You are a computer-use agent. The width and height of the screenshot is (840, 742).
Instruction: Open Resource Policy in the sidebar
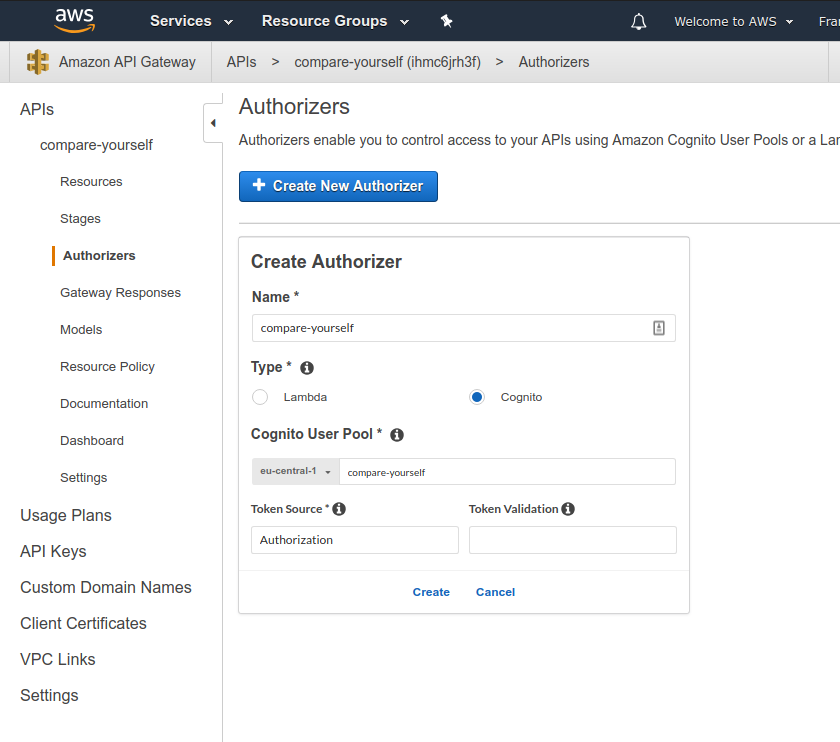107,366
